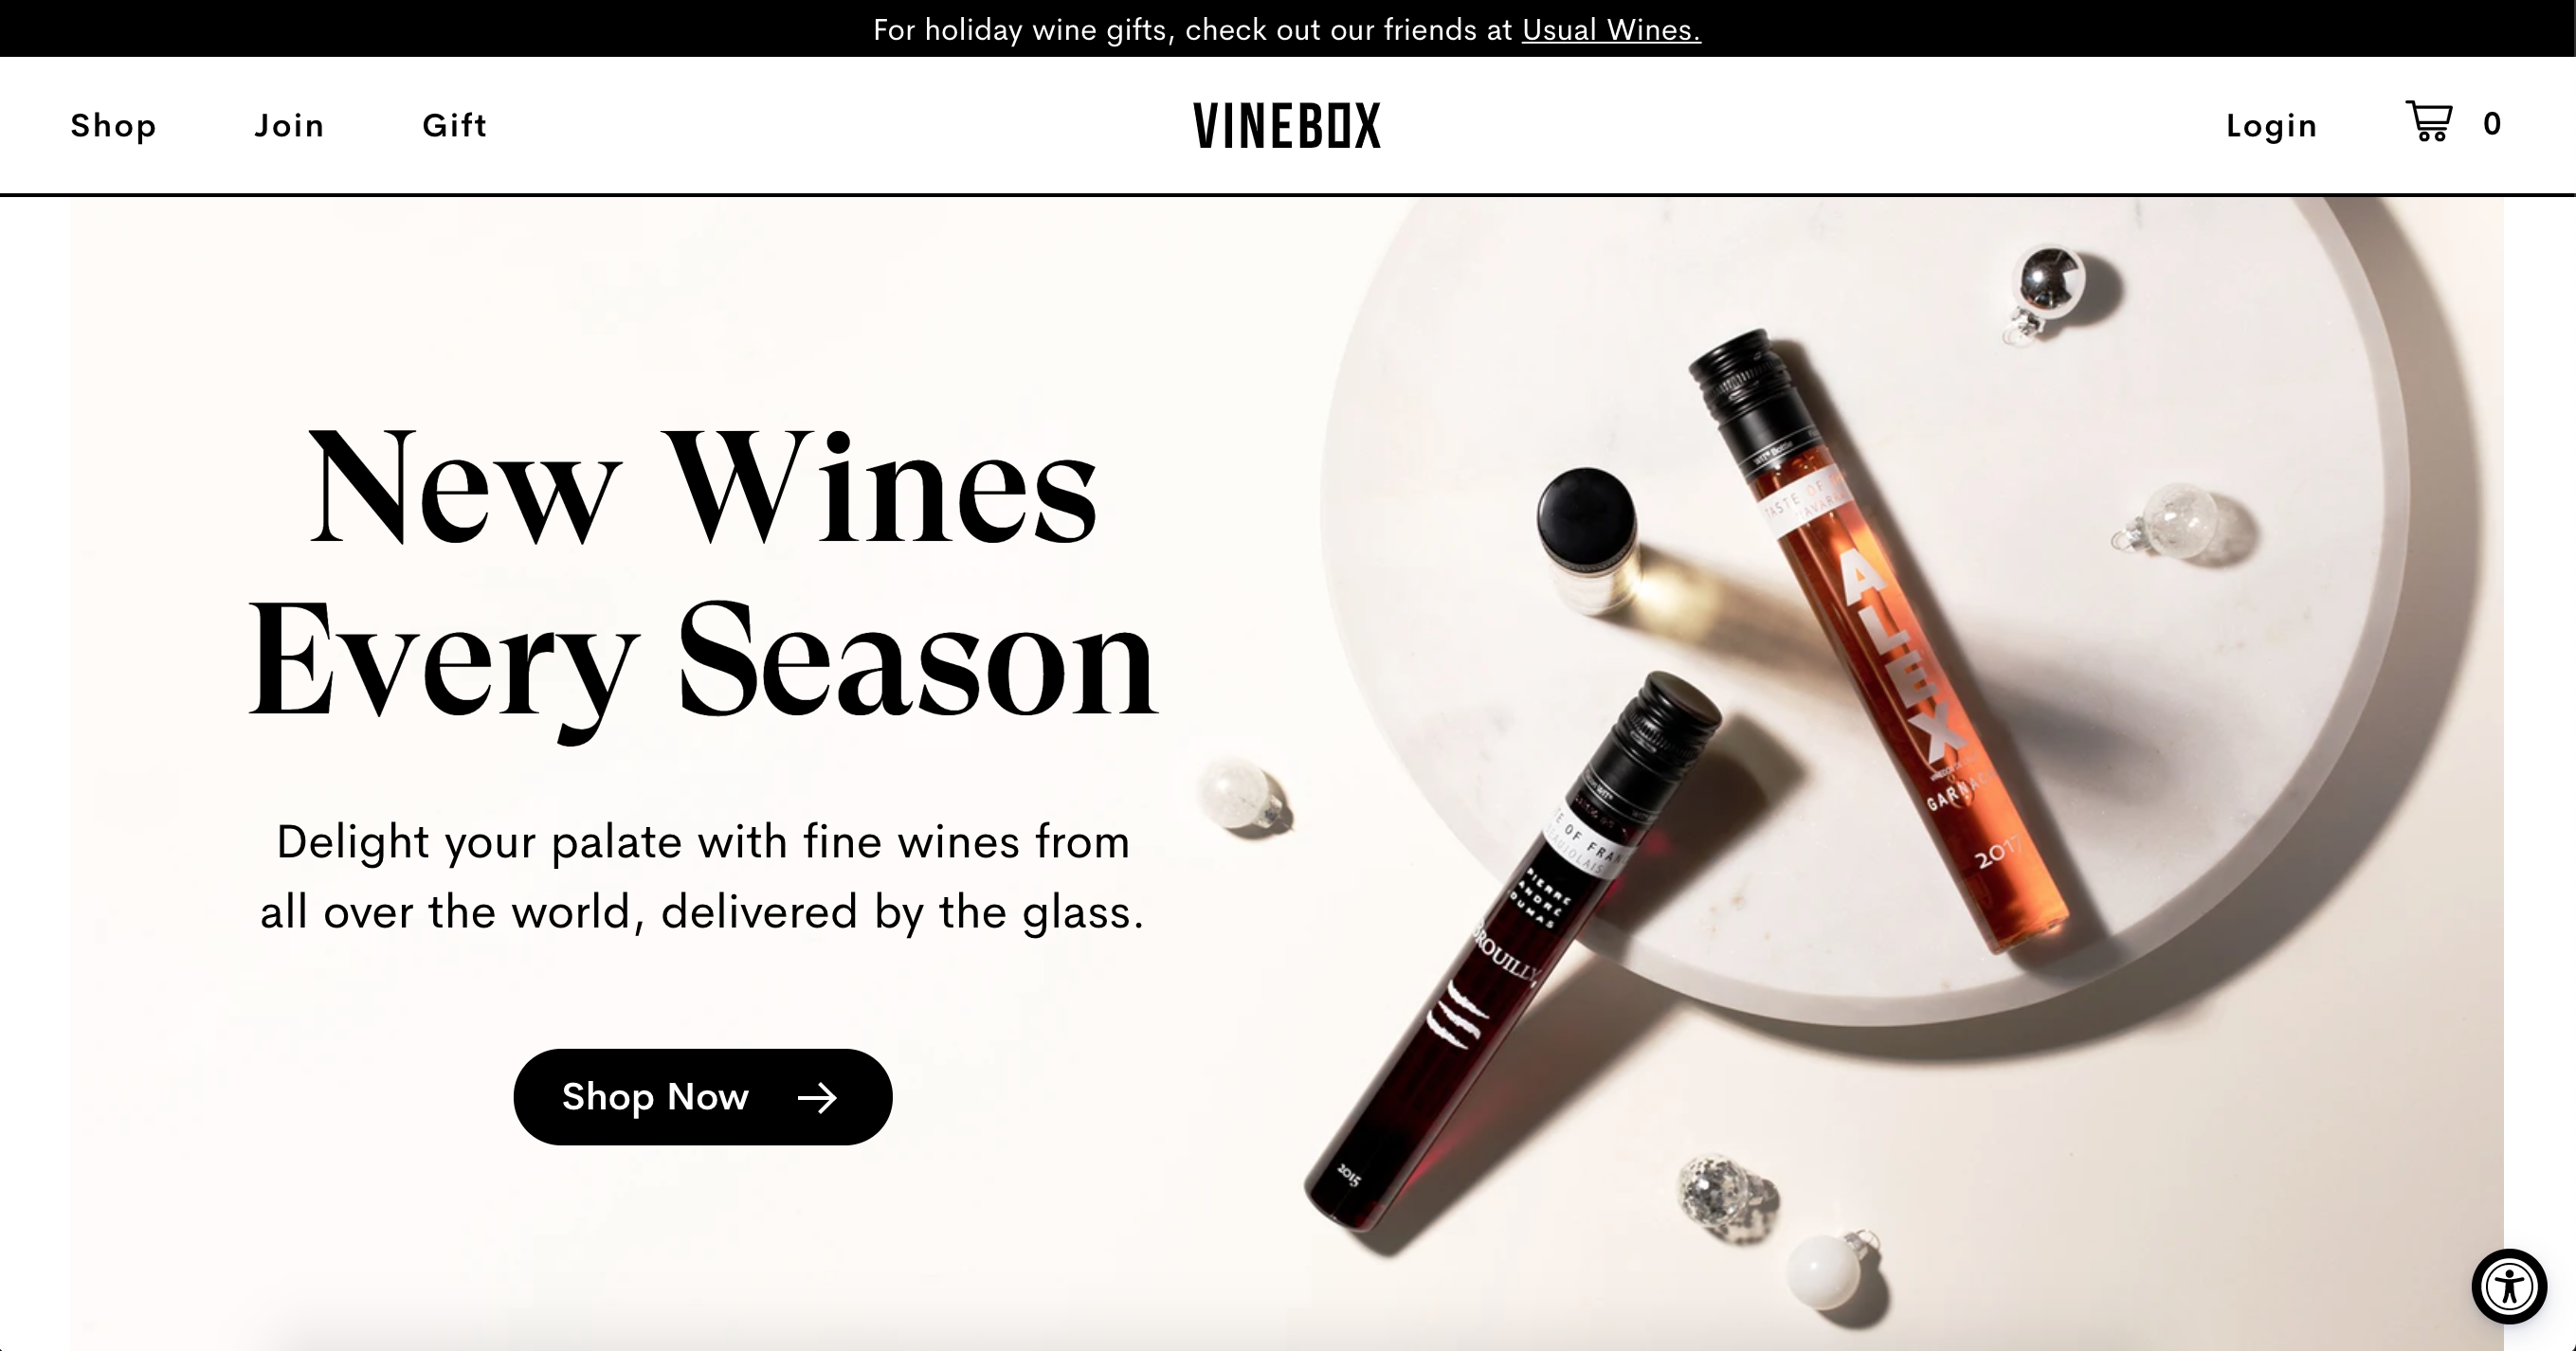Click the orange ALEX wine vial
The image size is (2576, 1351).
tap(1880, 640)
